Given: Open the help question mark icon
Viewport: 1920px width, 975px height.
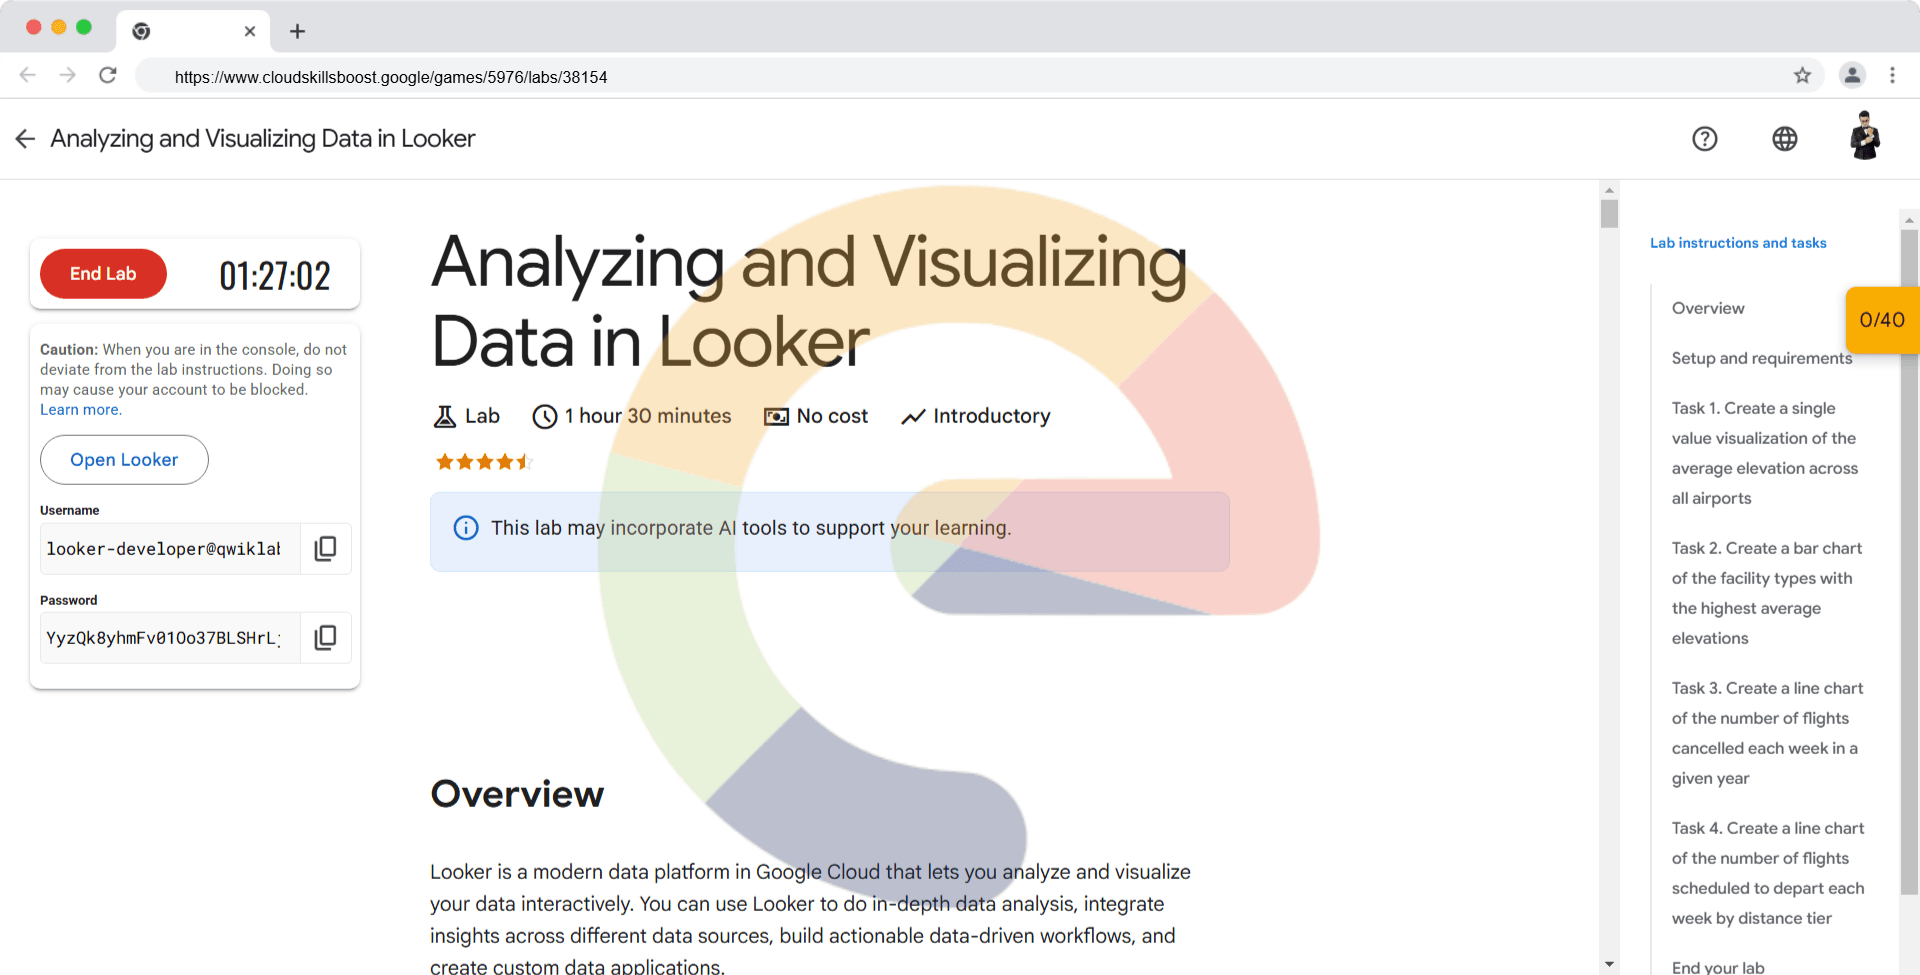Looking at the screenshot, I should (1704, 139).
